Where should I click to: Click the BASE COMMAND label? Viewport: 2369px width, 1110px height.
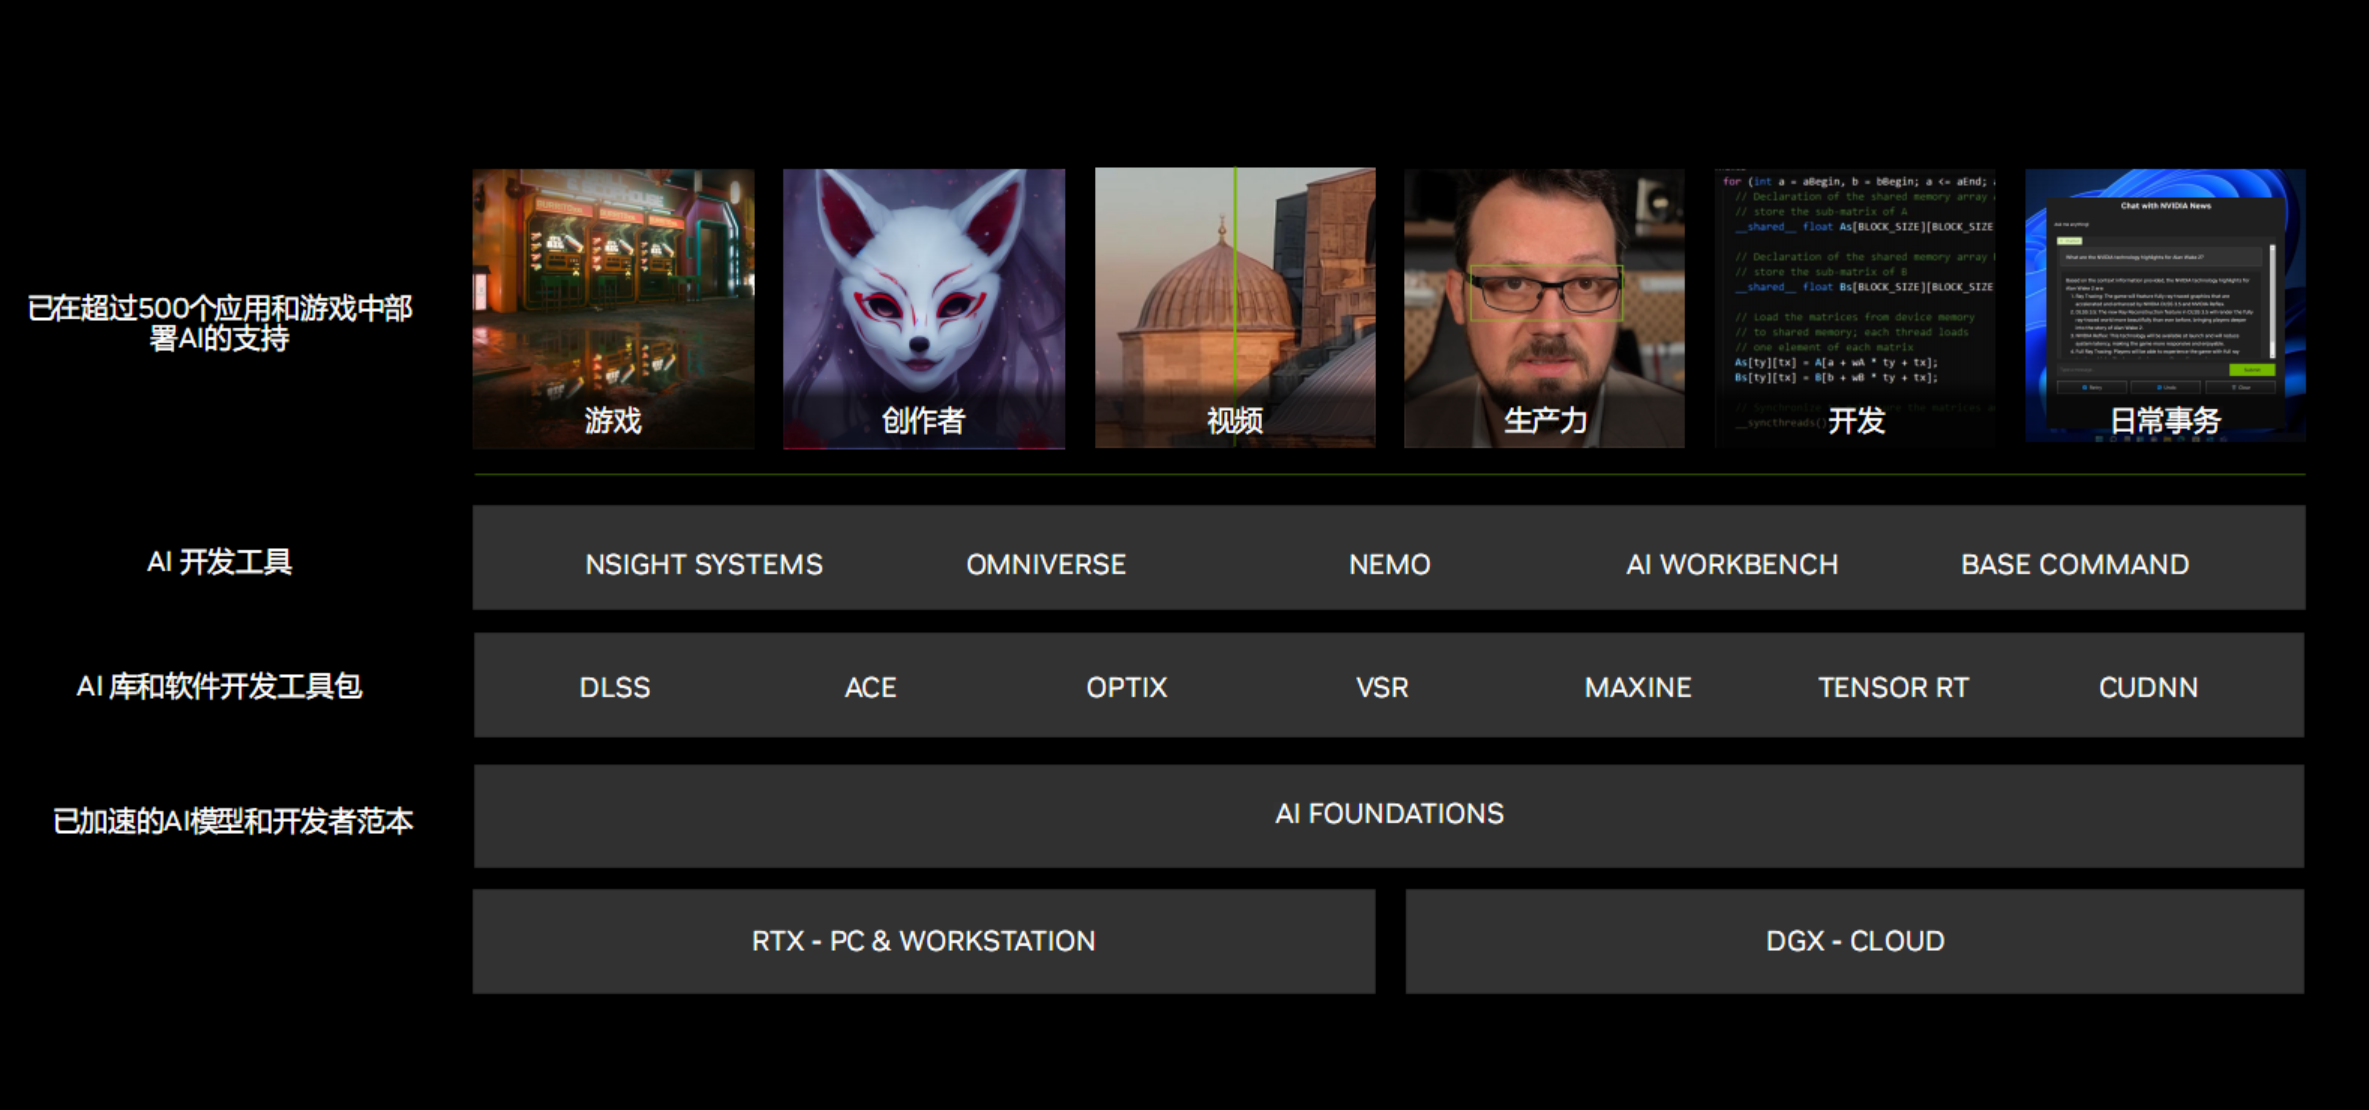2075,564
